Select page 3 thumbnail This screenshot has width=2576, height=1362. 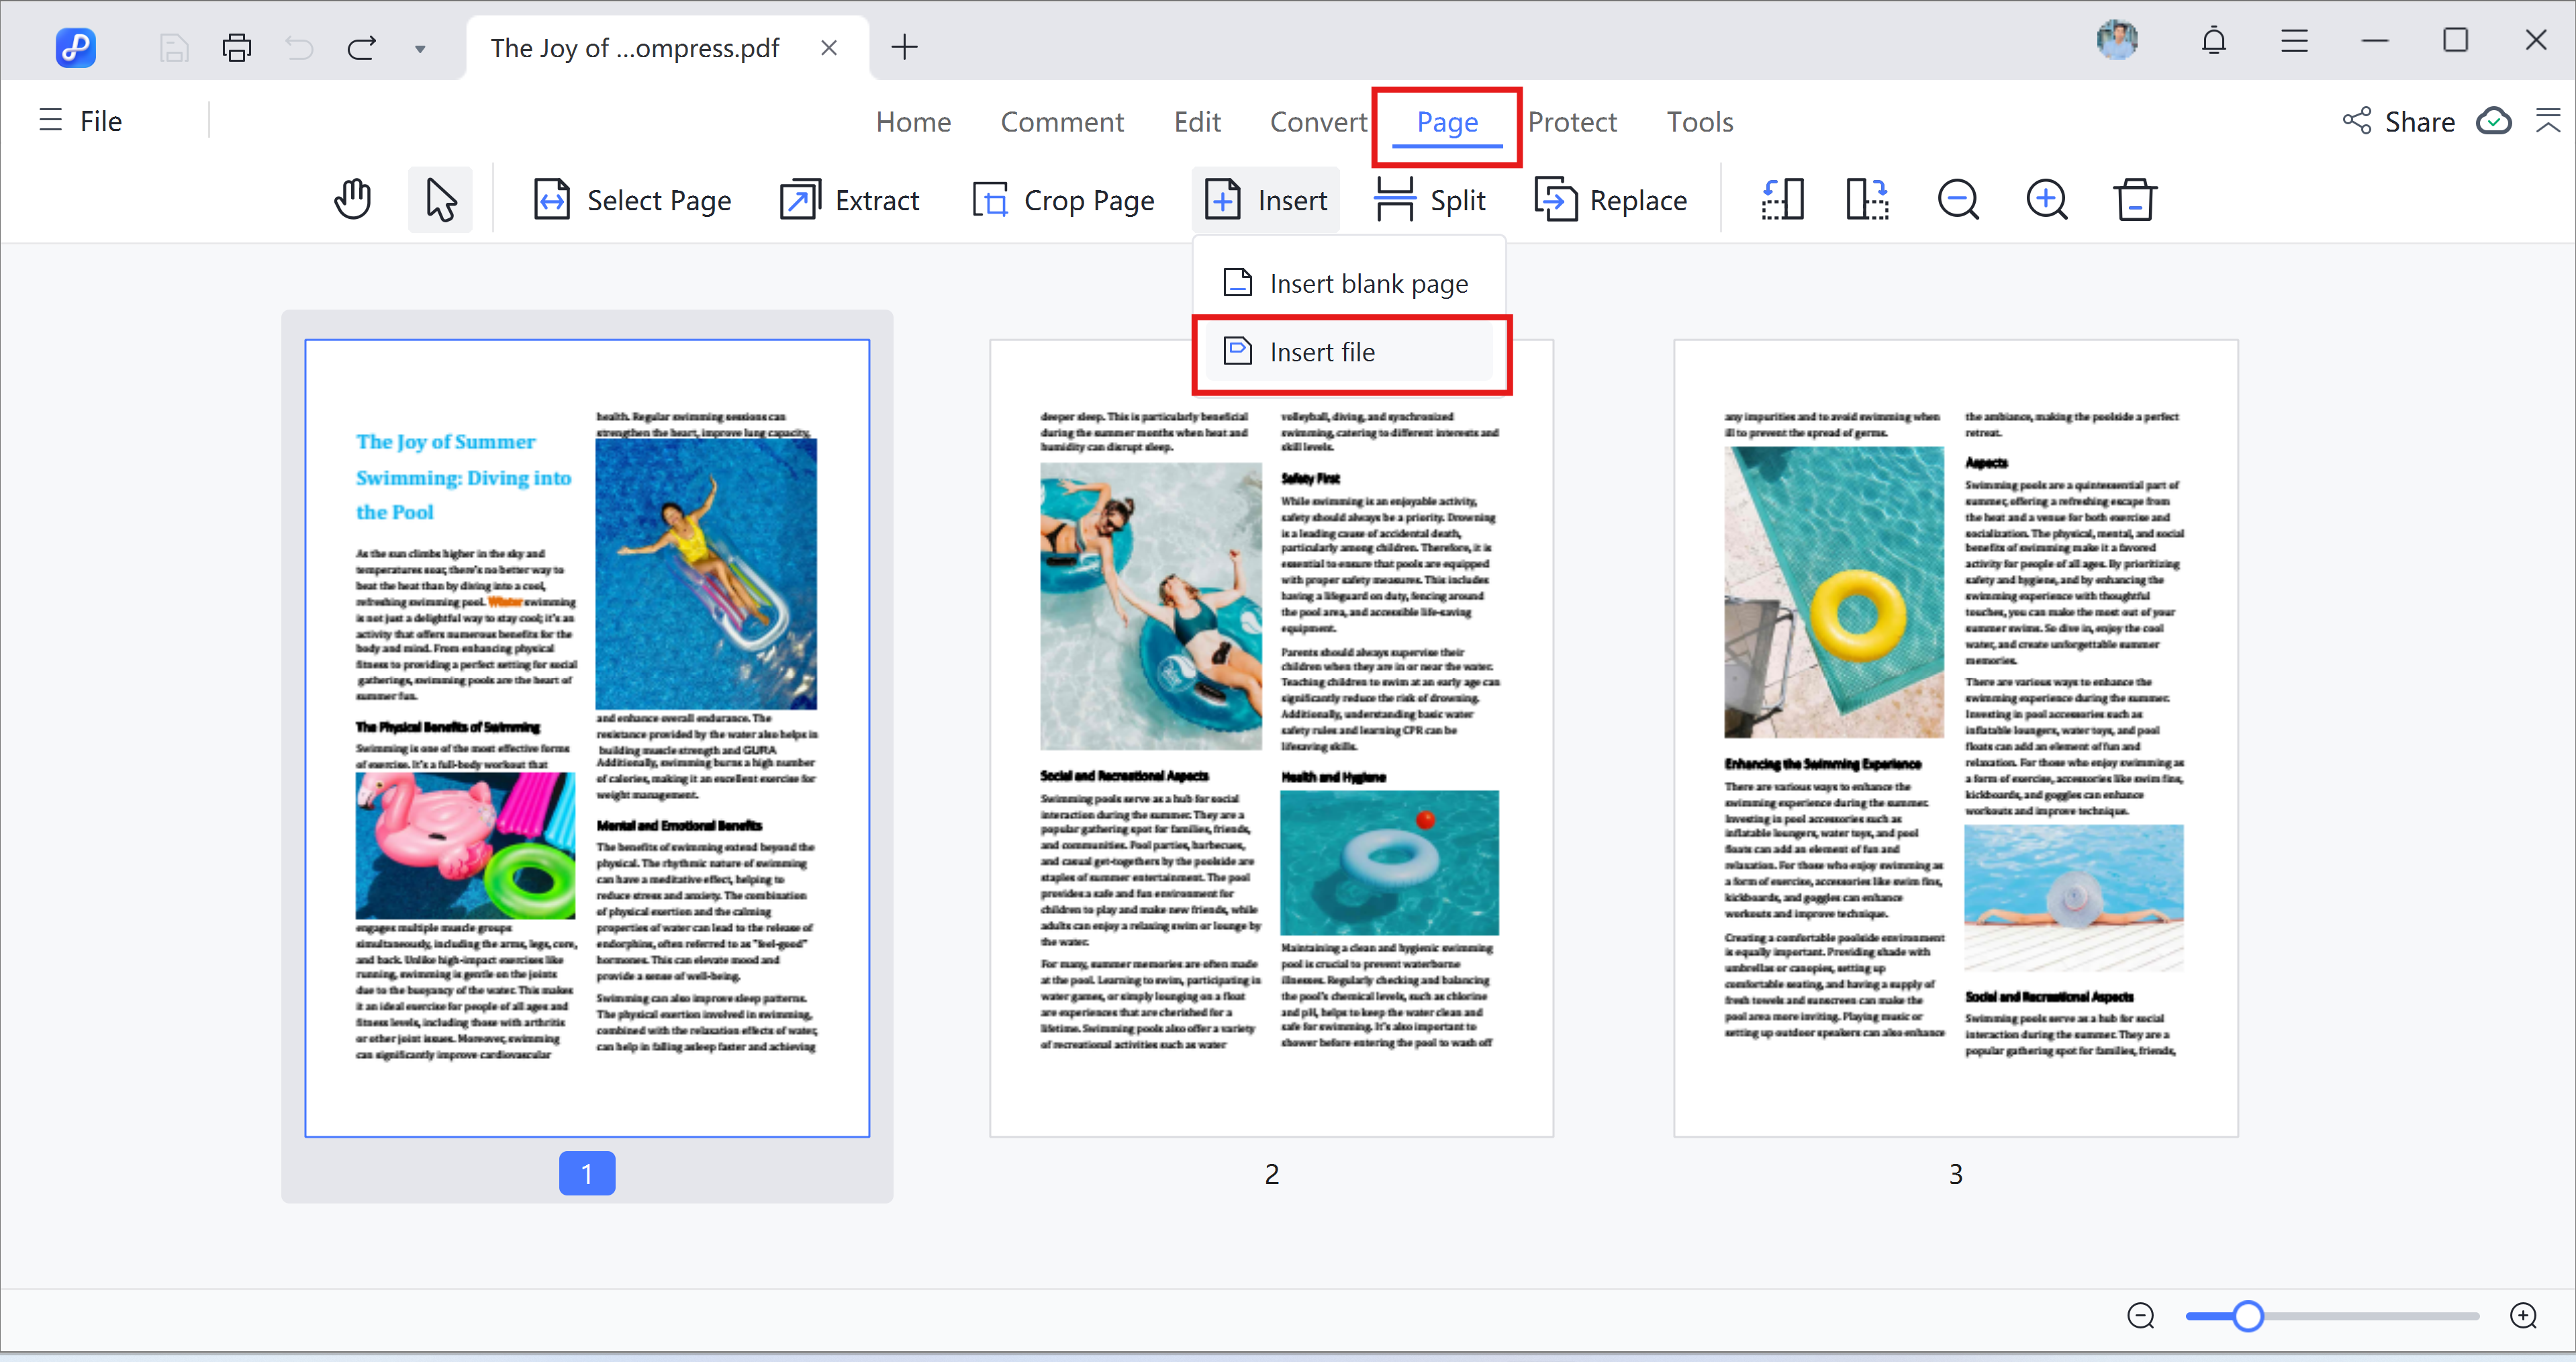point(1955,738)
